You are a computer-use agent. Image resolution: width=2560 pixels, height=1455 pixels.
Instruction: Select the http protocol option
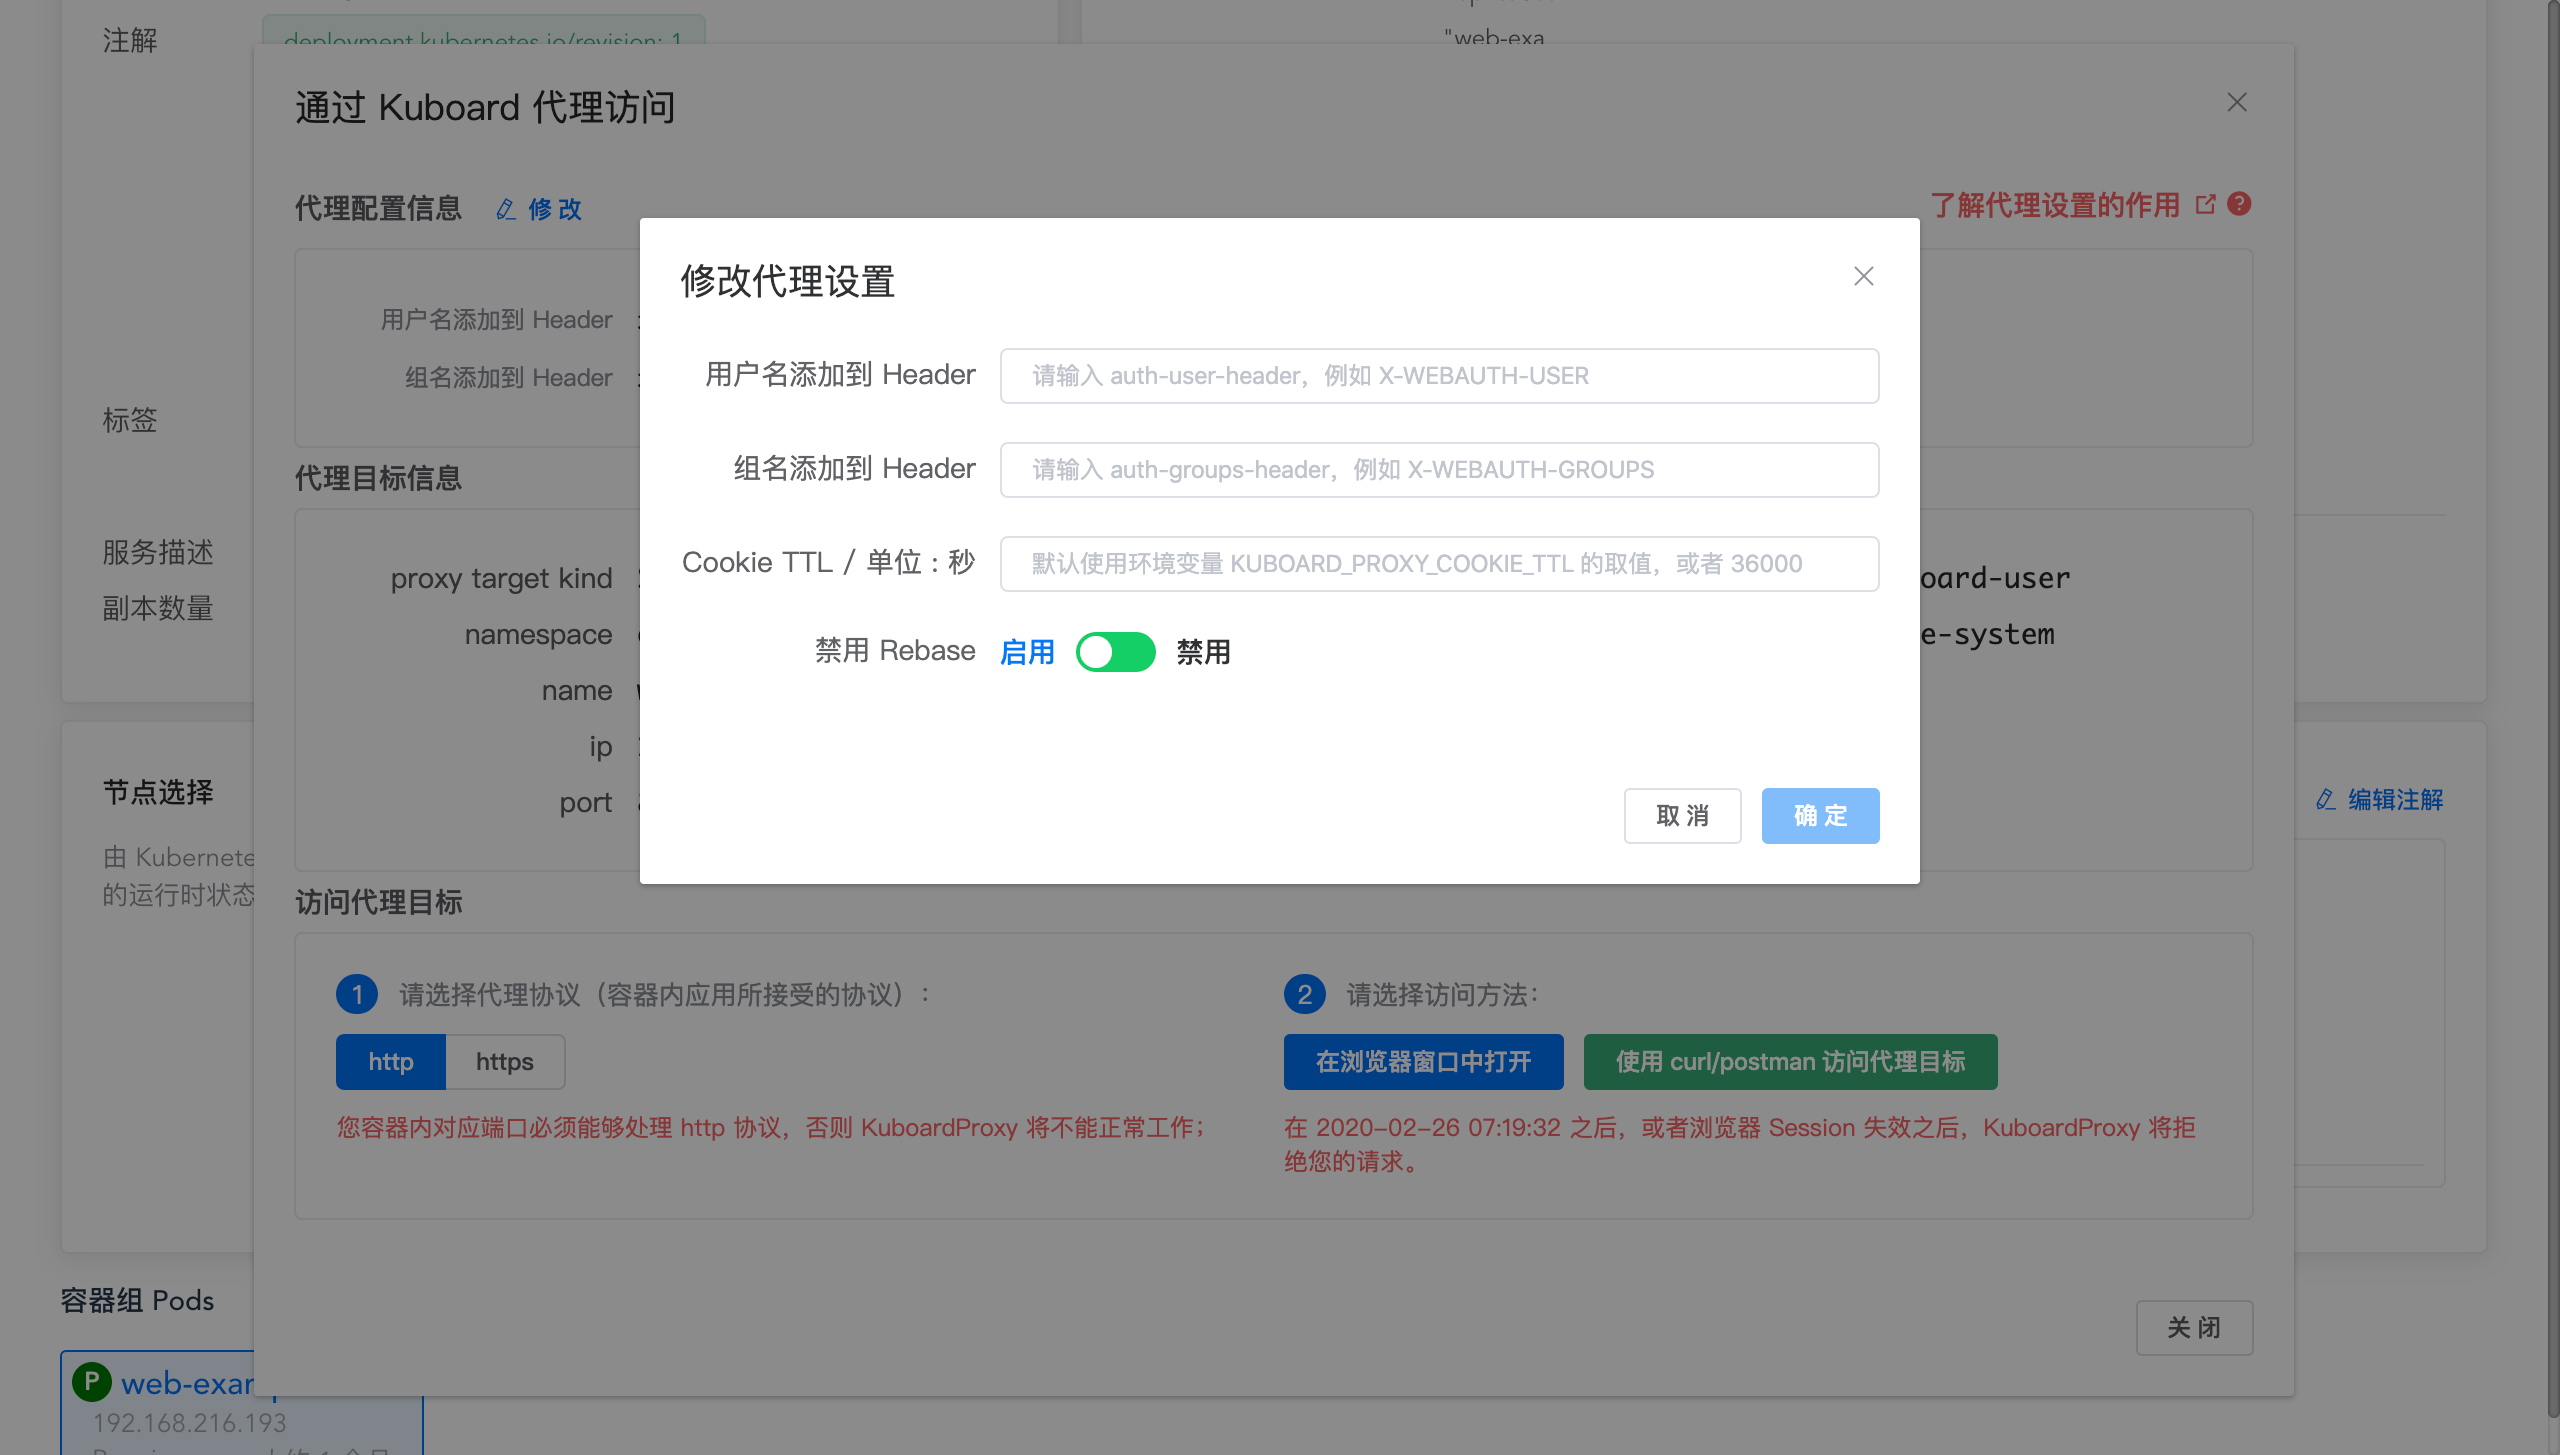[390, 1062]
